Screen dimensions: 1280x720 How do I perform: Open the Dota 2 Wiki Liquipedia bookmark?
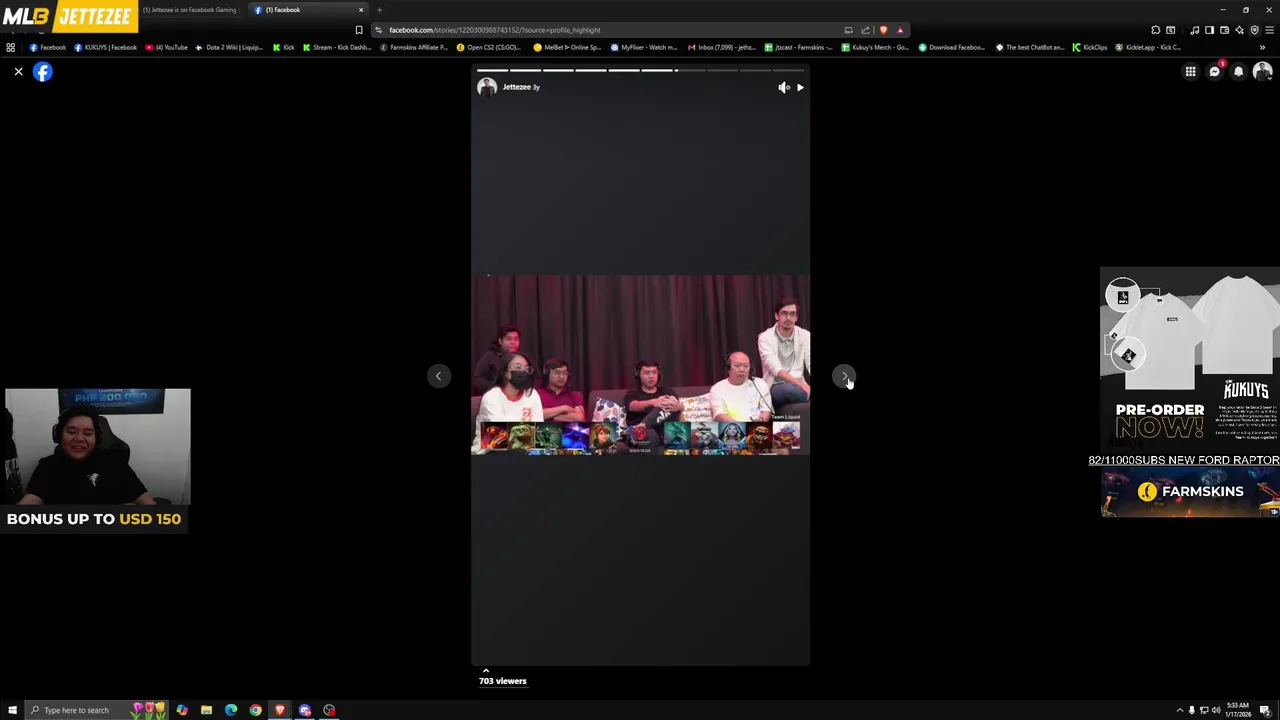pyautogui.click(x=229, y=47)
